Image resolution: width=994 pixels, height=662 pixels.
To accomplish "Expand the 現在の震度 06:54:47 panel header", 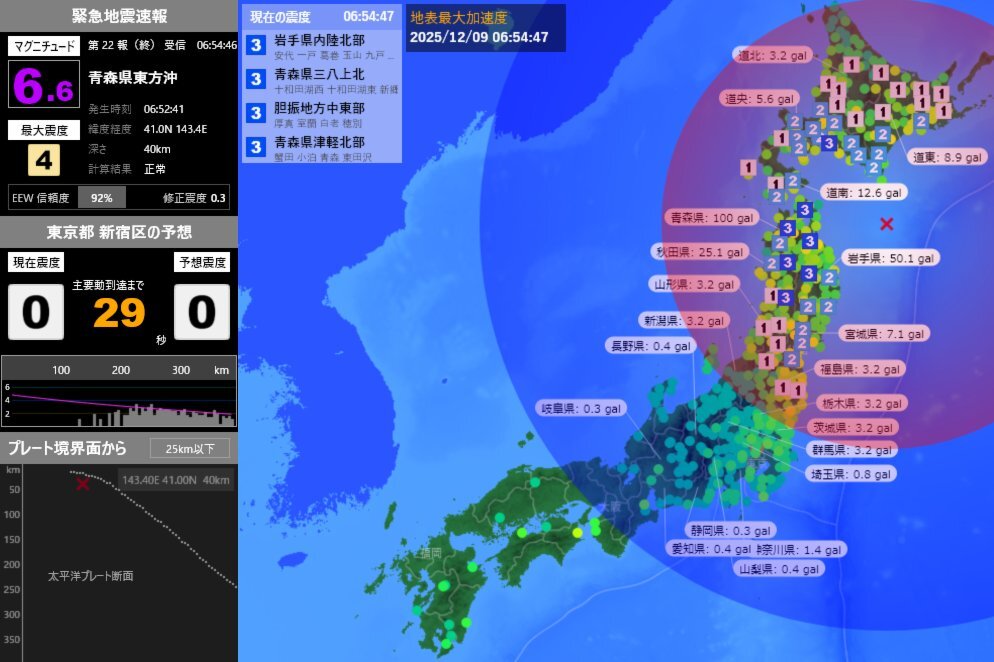I will 318,16.
